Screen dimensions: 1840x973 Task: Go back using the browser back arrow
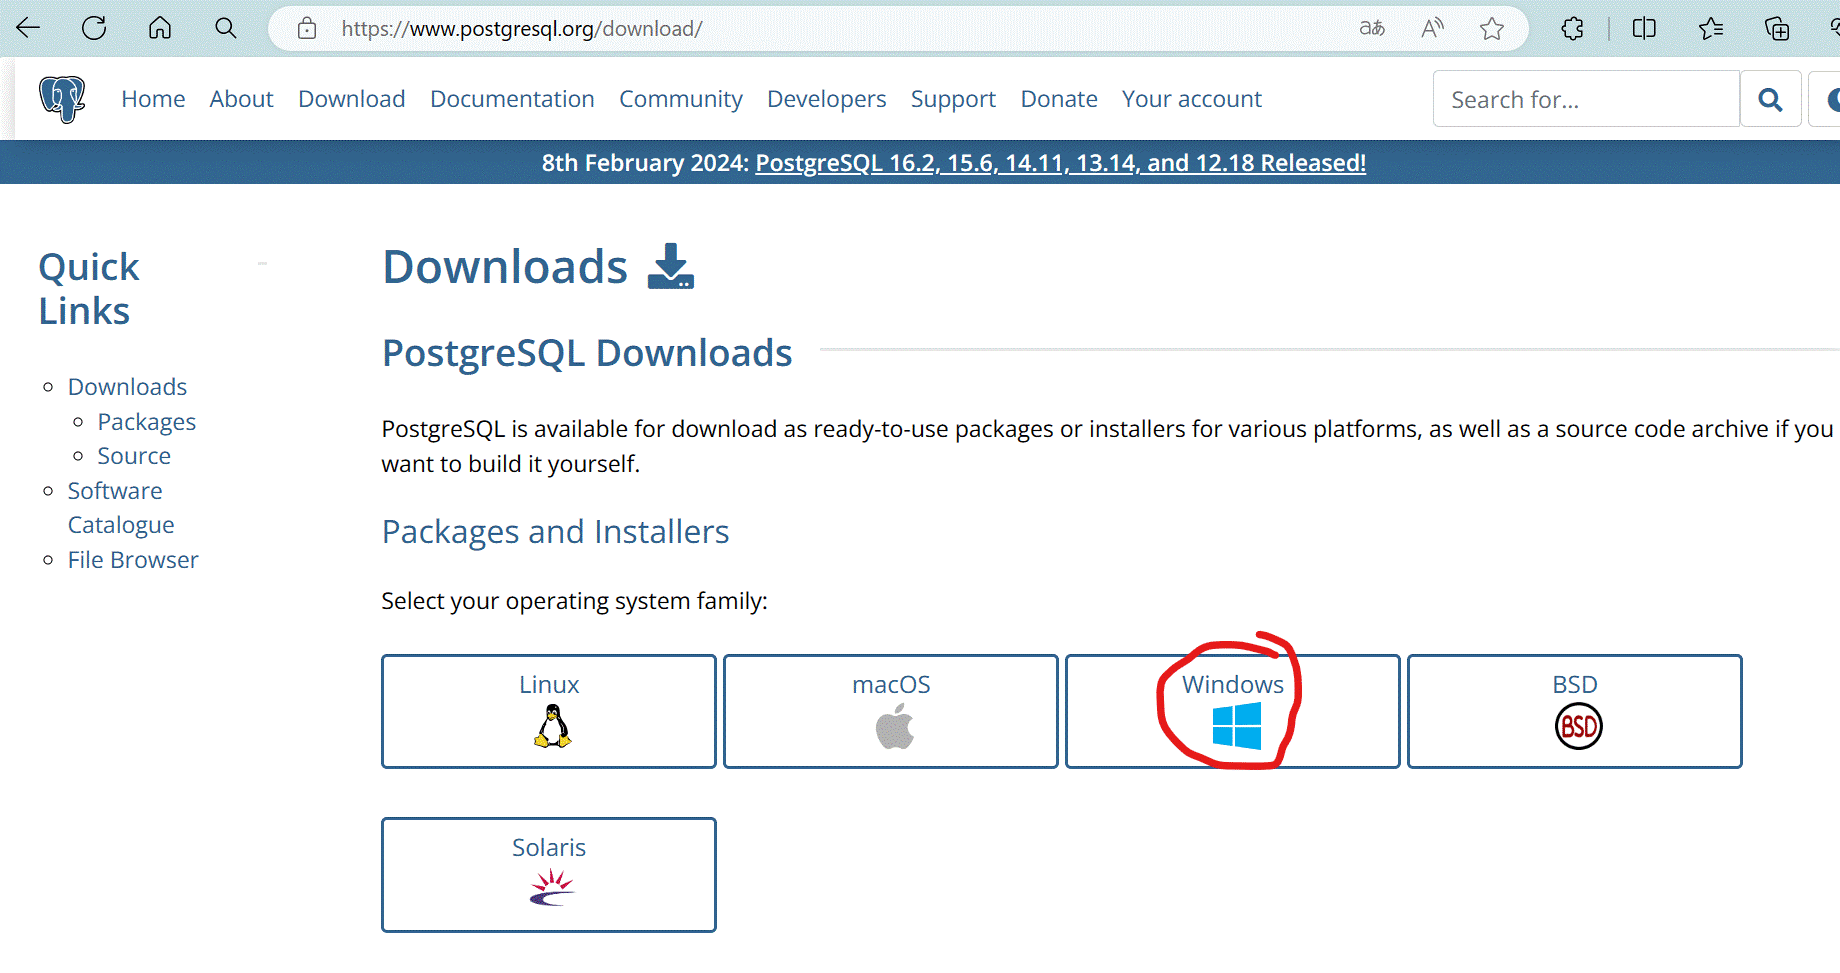tap(29, 28)
